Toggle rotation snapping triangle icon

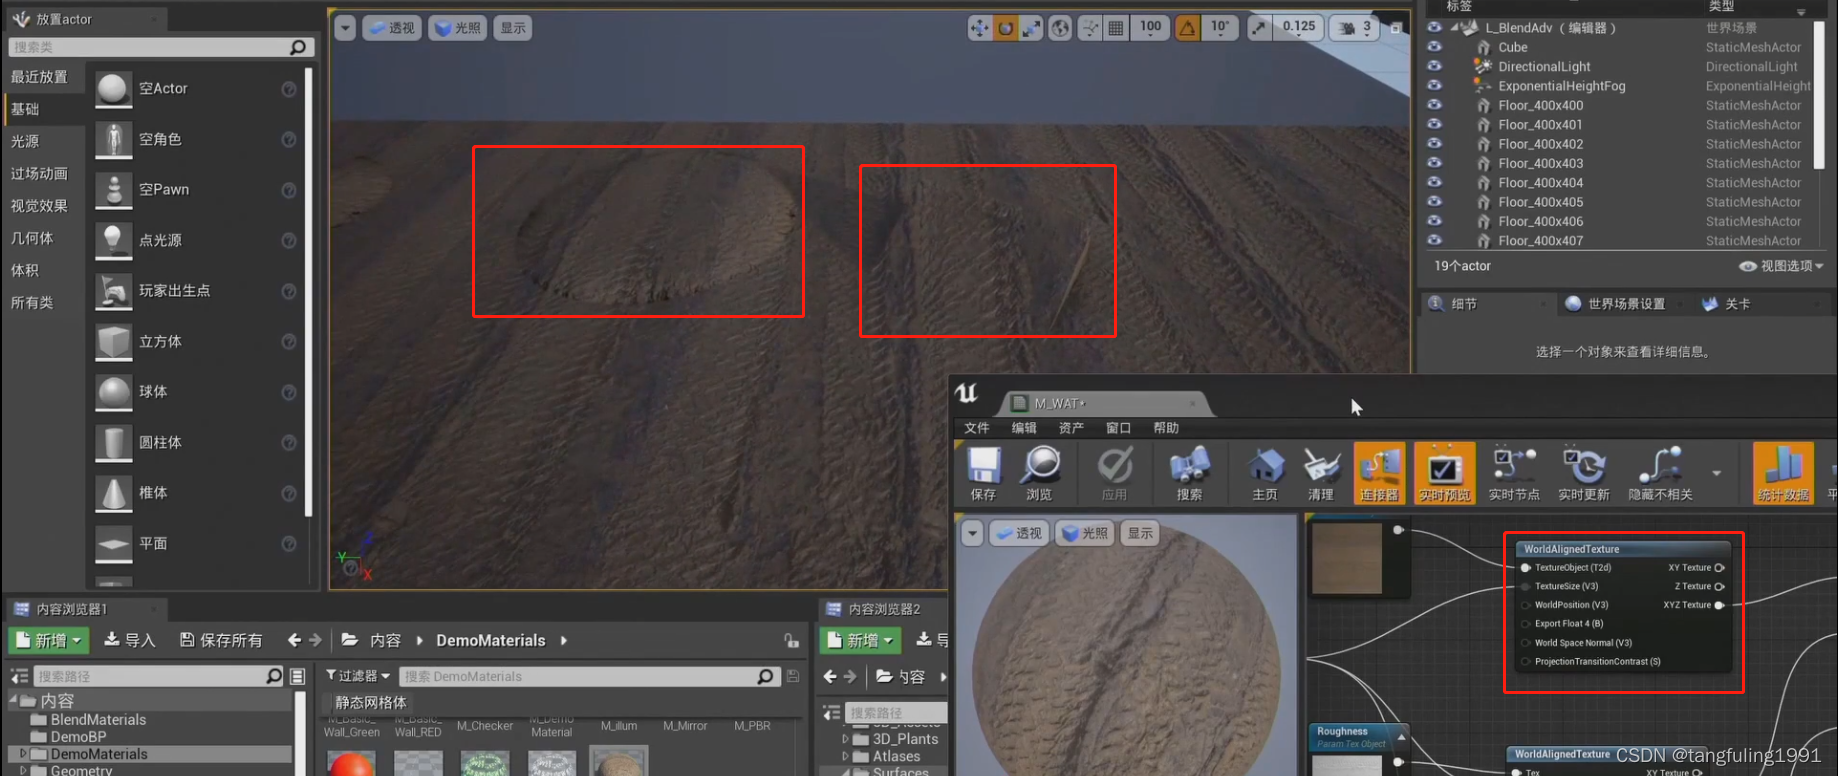[1187, 28]
